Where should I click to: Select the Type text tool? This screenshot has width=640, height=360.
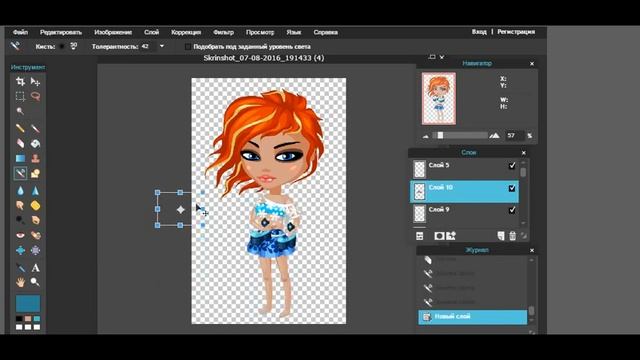(36, 268)
